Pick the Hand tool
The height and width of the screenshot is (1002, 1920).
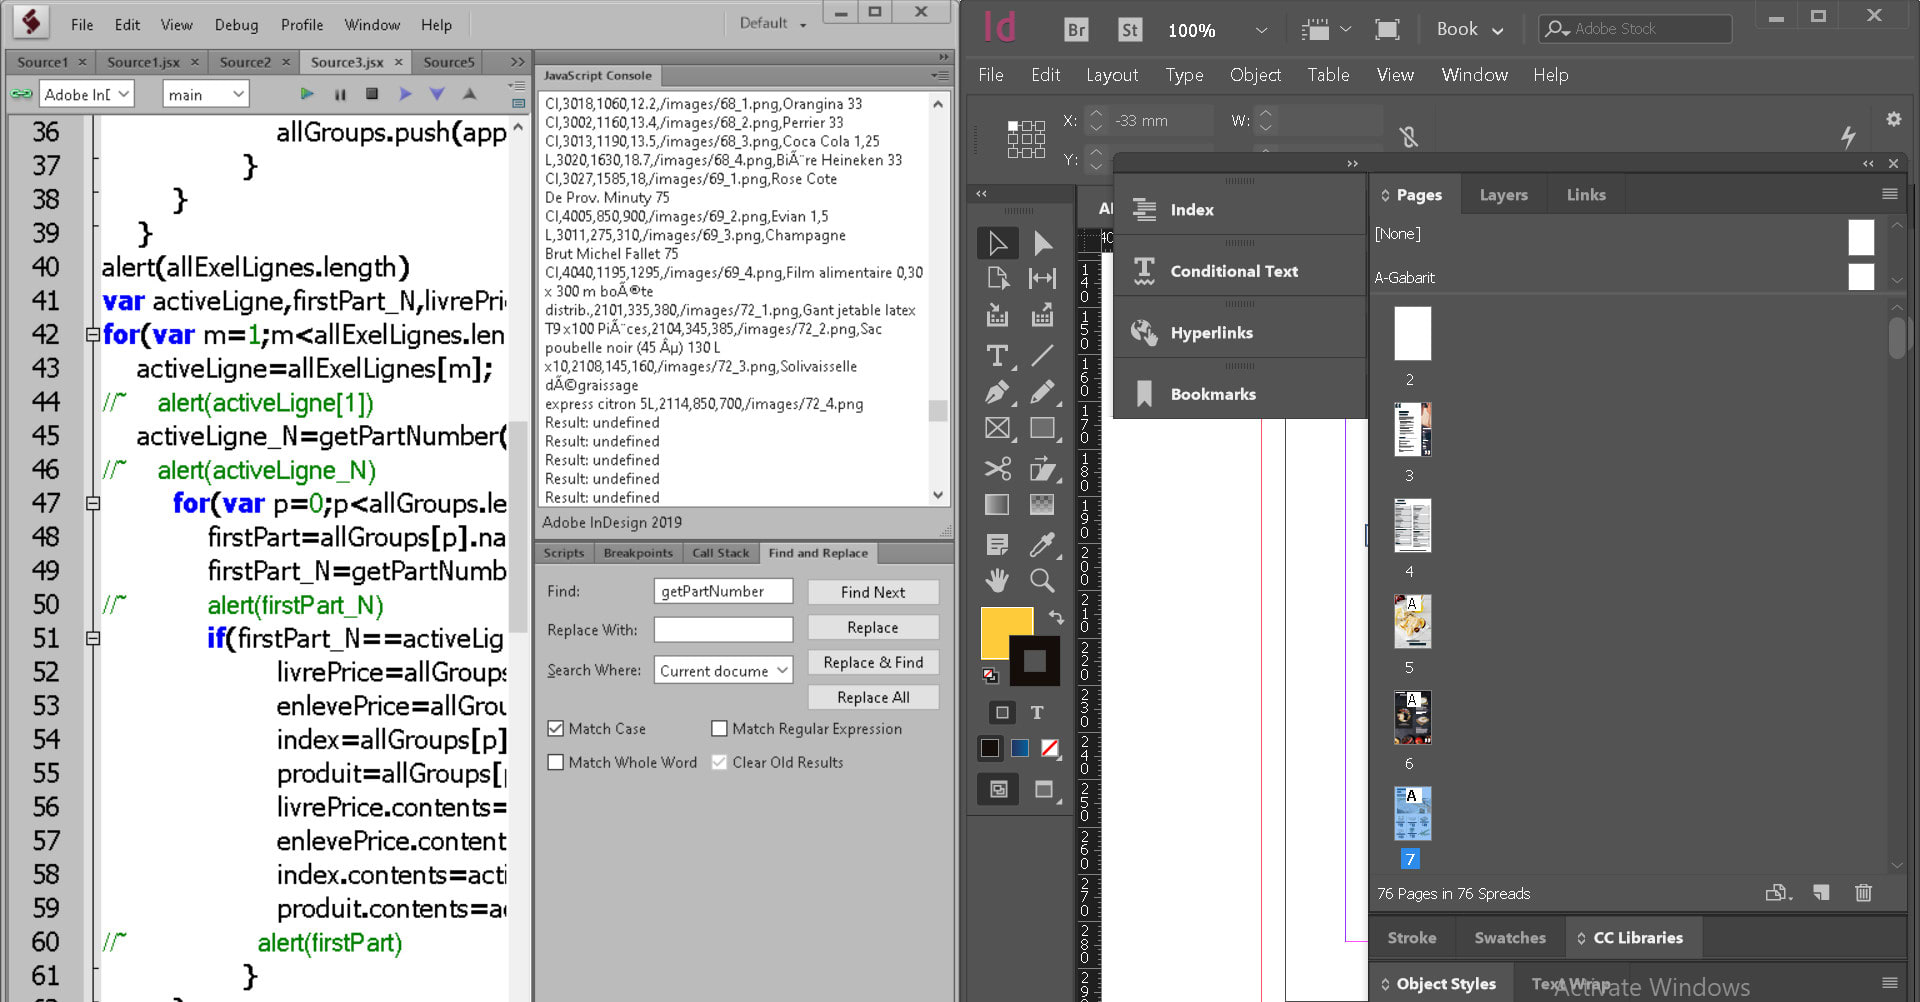[x=997, y=580]
